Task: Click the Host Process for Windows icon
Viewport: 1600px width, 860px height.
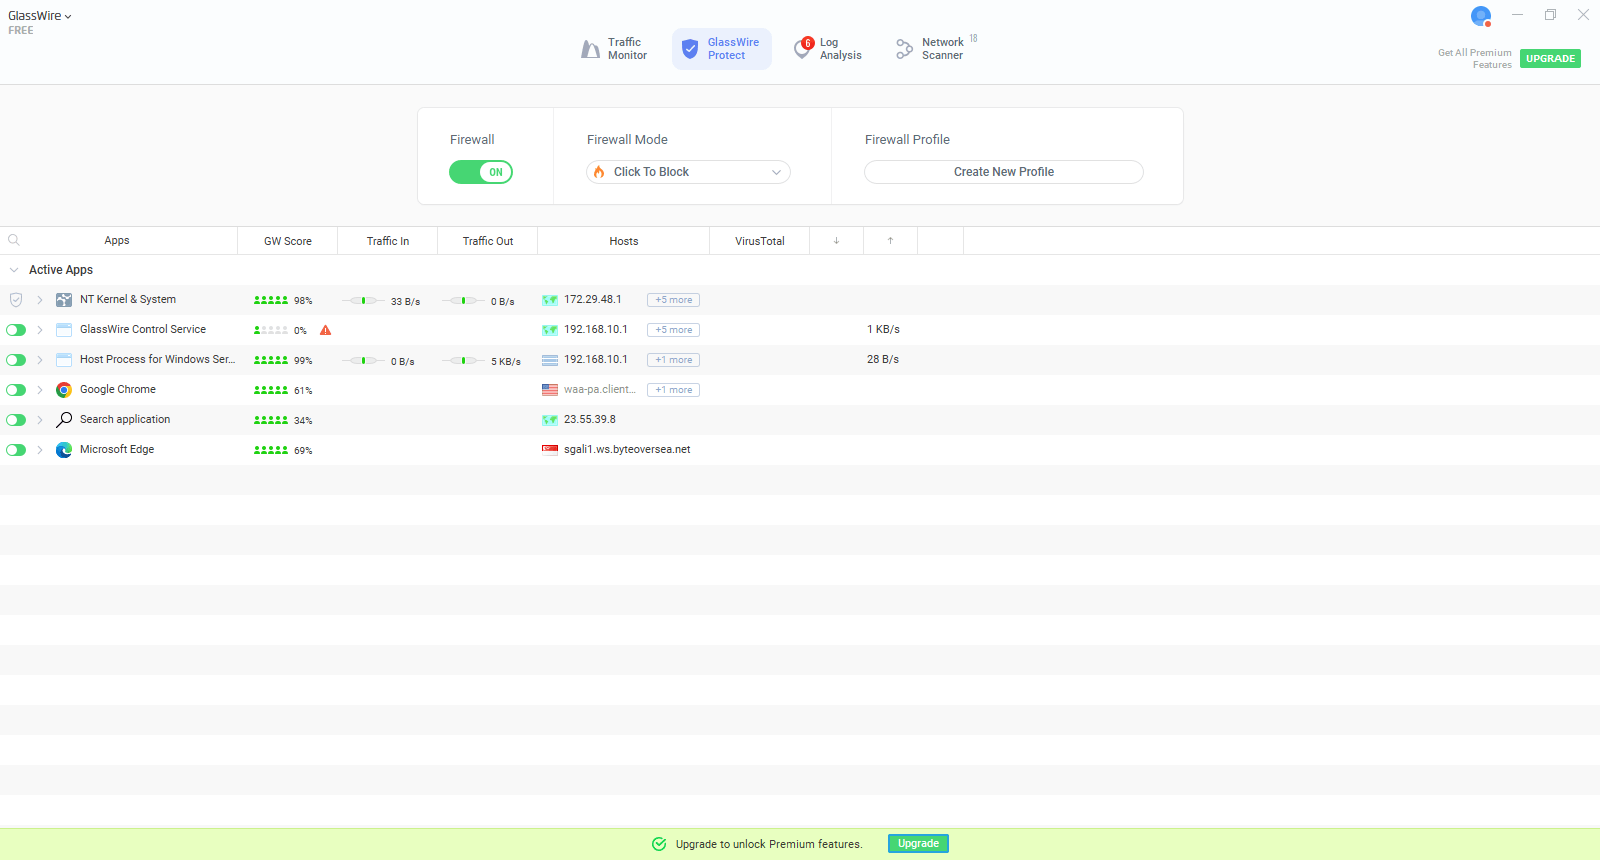Action: point(64,360)
